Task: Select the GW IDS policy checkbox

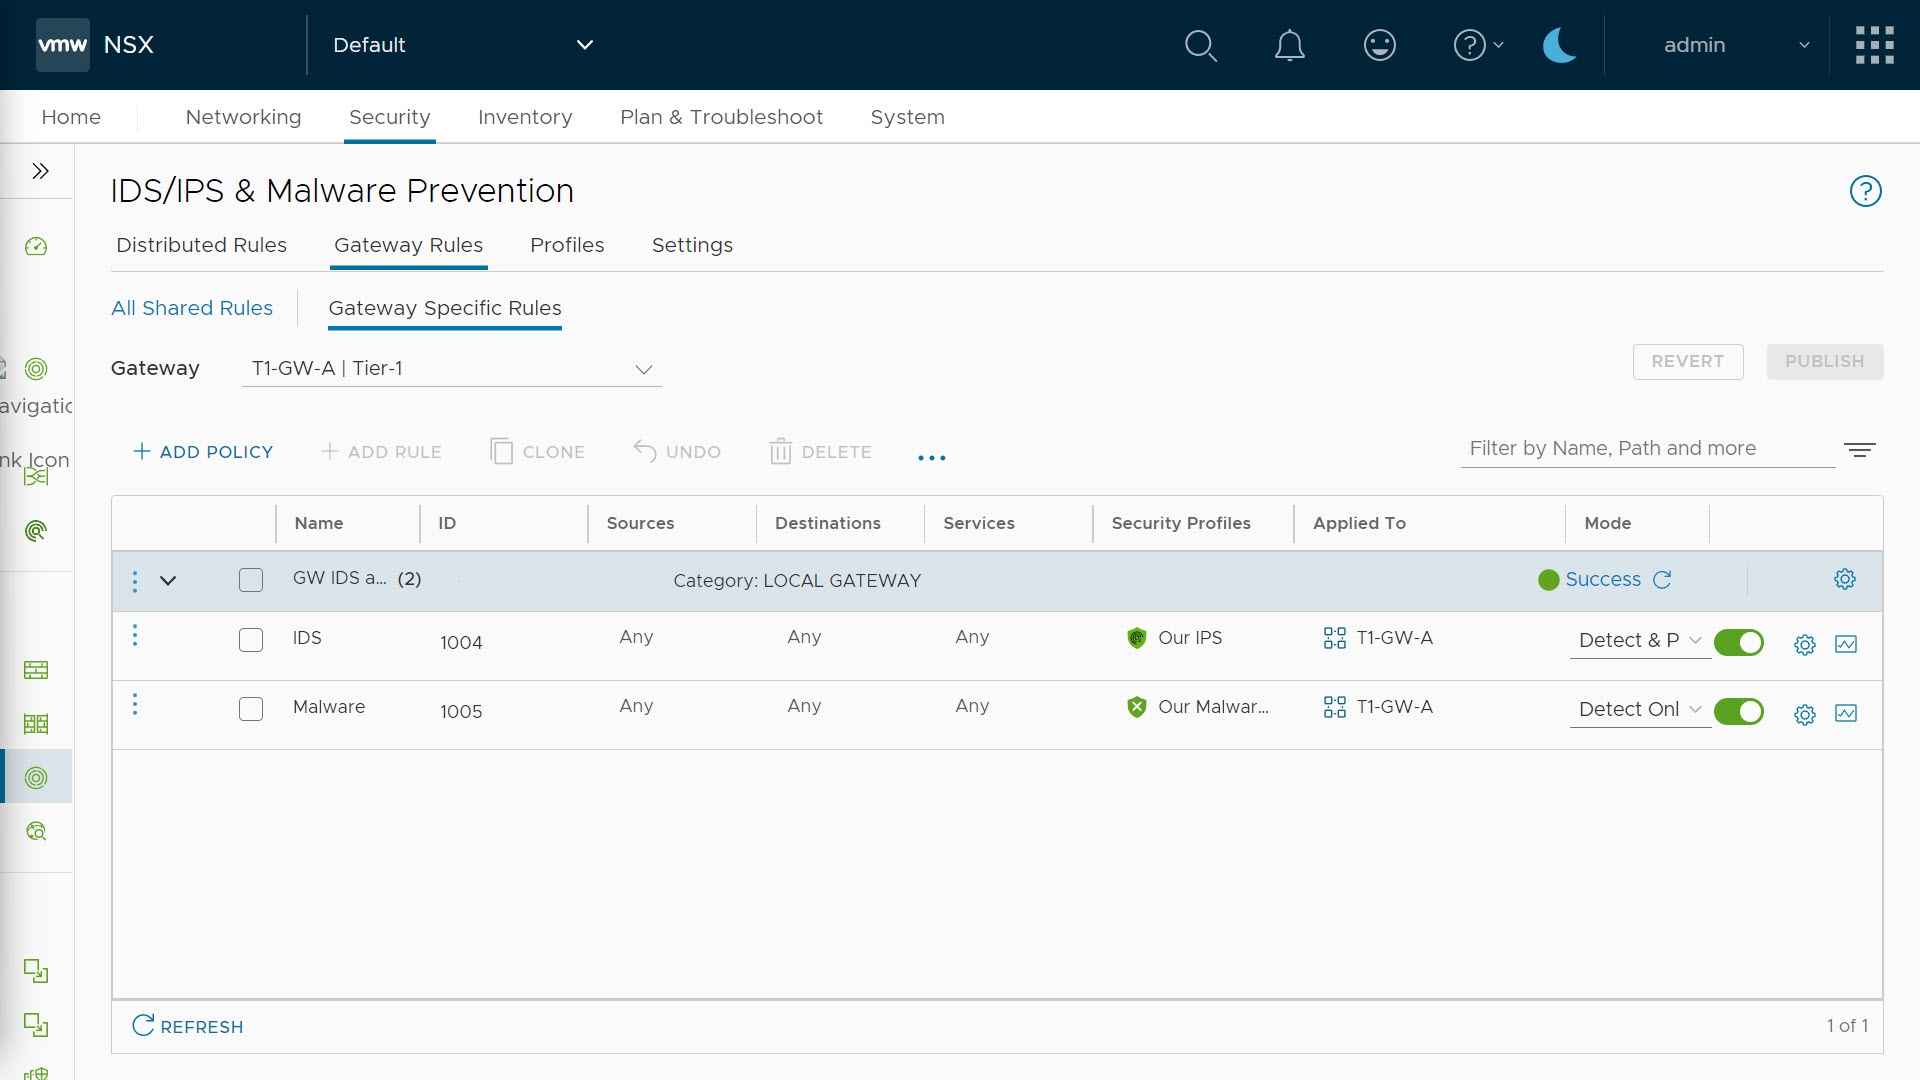Action: point(251,580)
